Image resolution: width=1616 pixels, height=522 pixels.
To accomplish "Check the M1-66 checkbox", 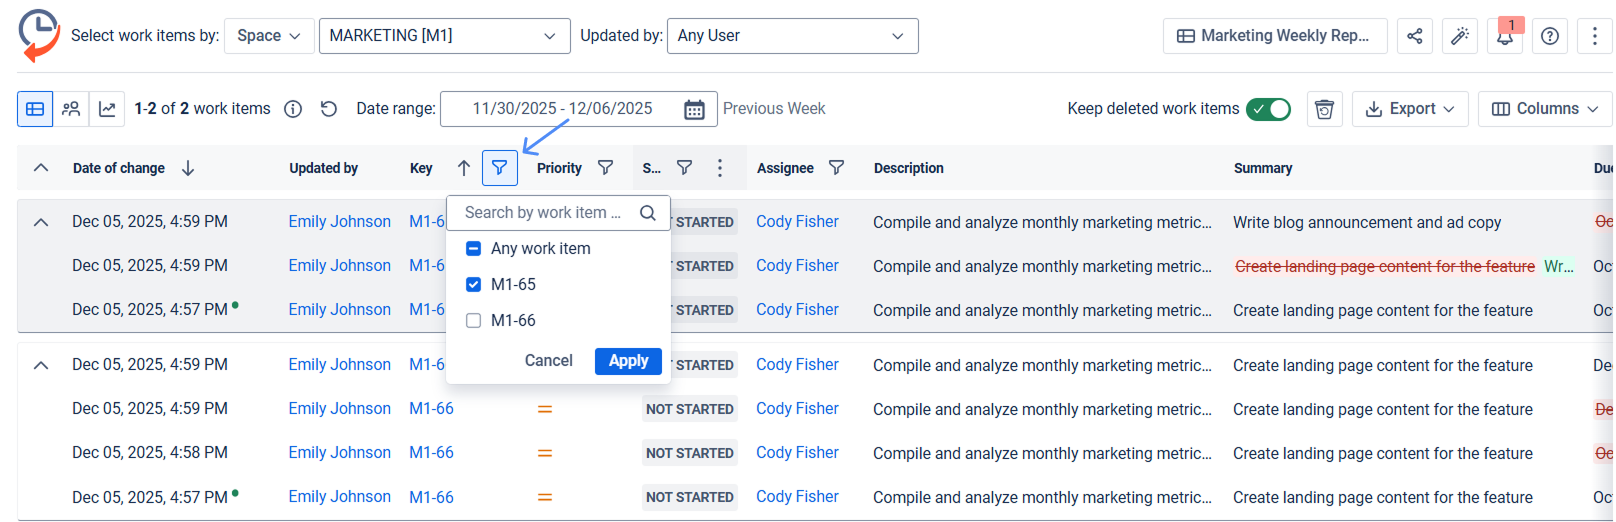I will coord(474,321).
